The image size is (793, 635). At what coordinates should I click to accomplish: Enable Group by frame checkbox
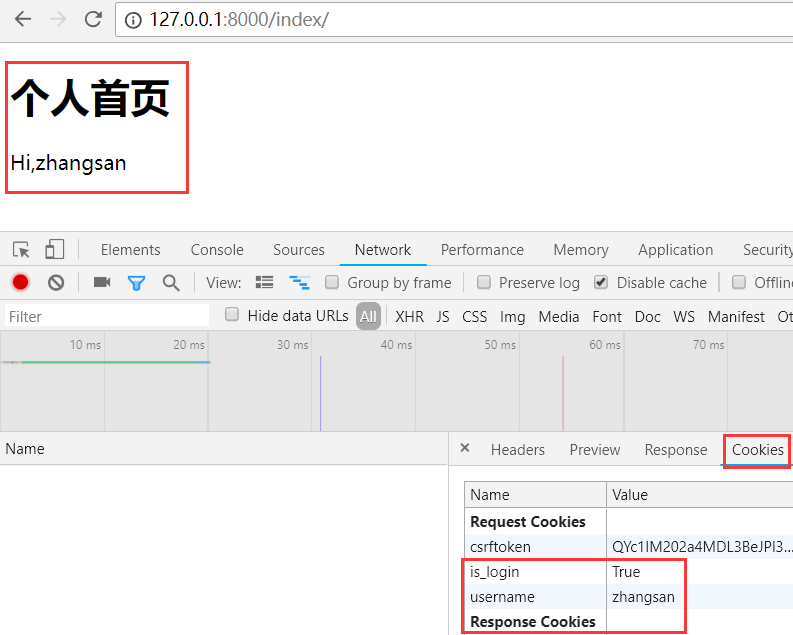(x=332, y=283)
